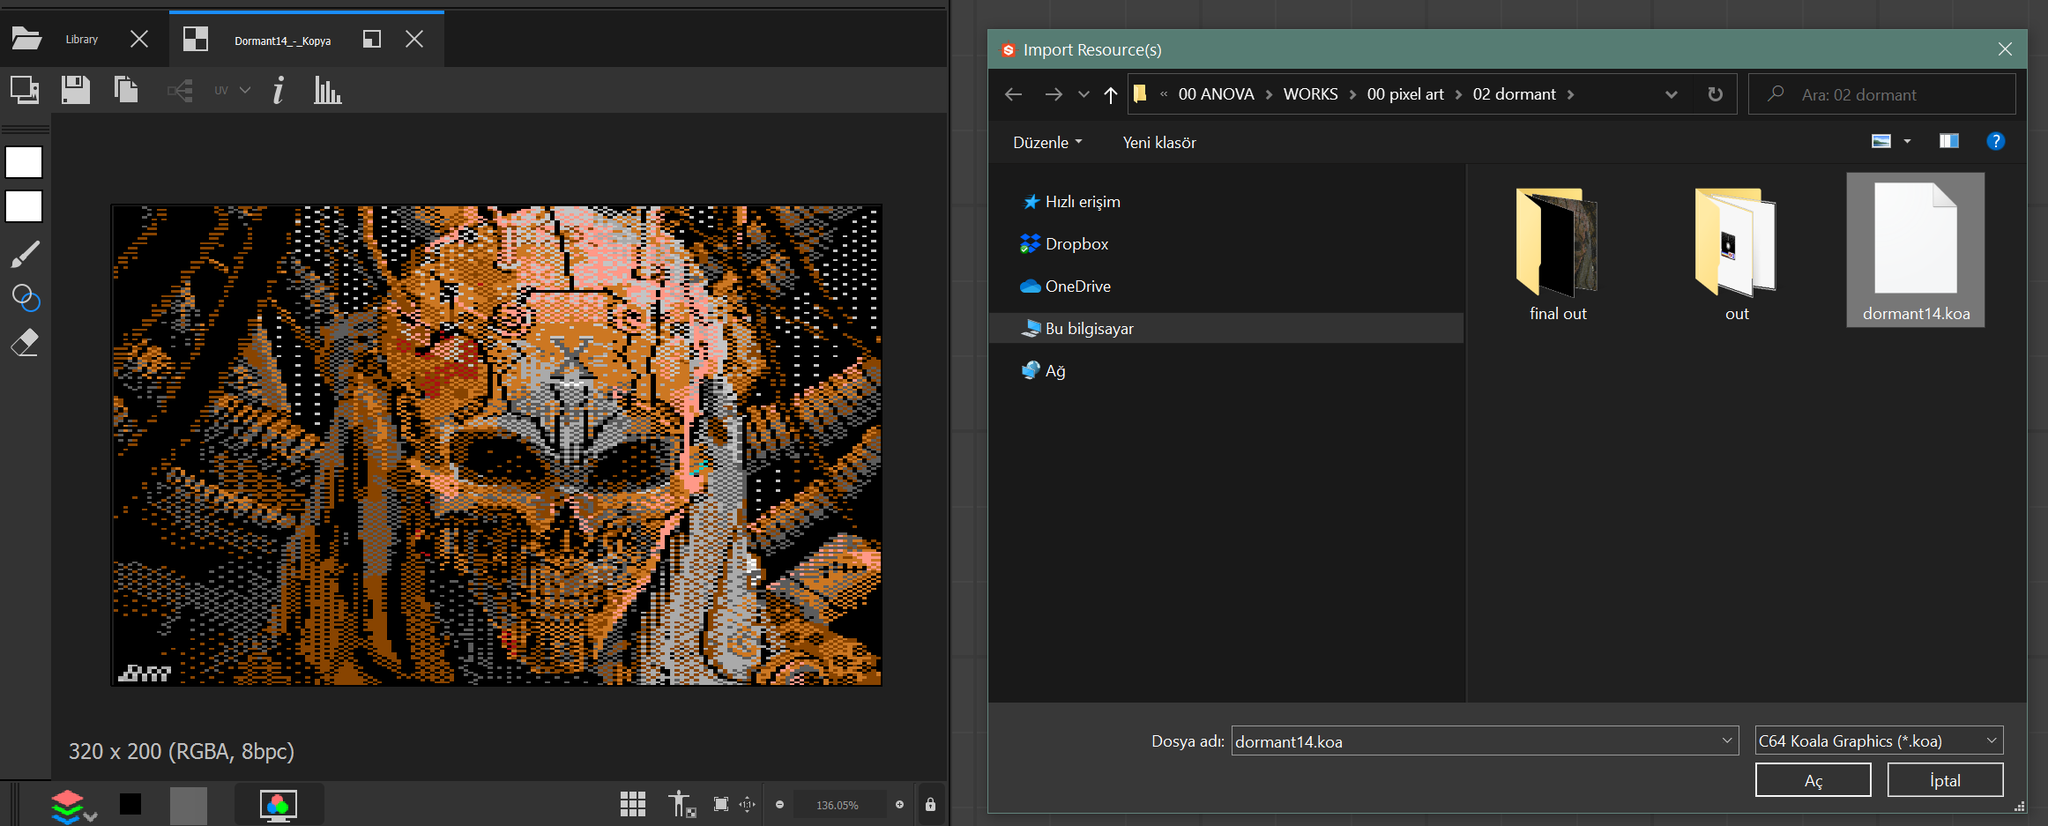Close the Import Resource(s) dialog
Viewport: 2048px width, 826px height.
click(2005, 49)
